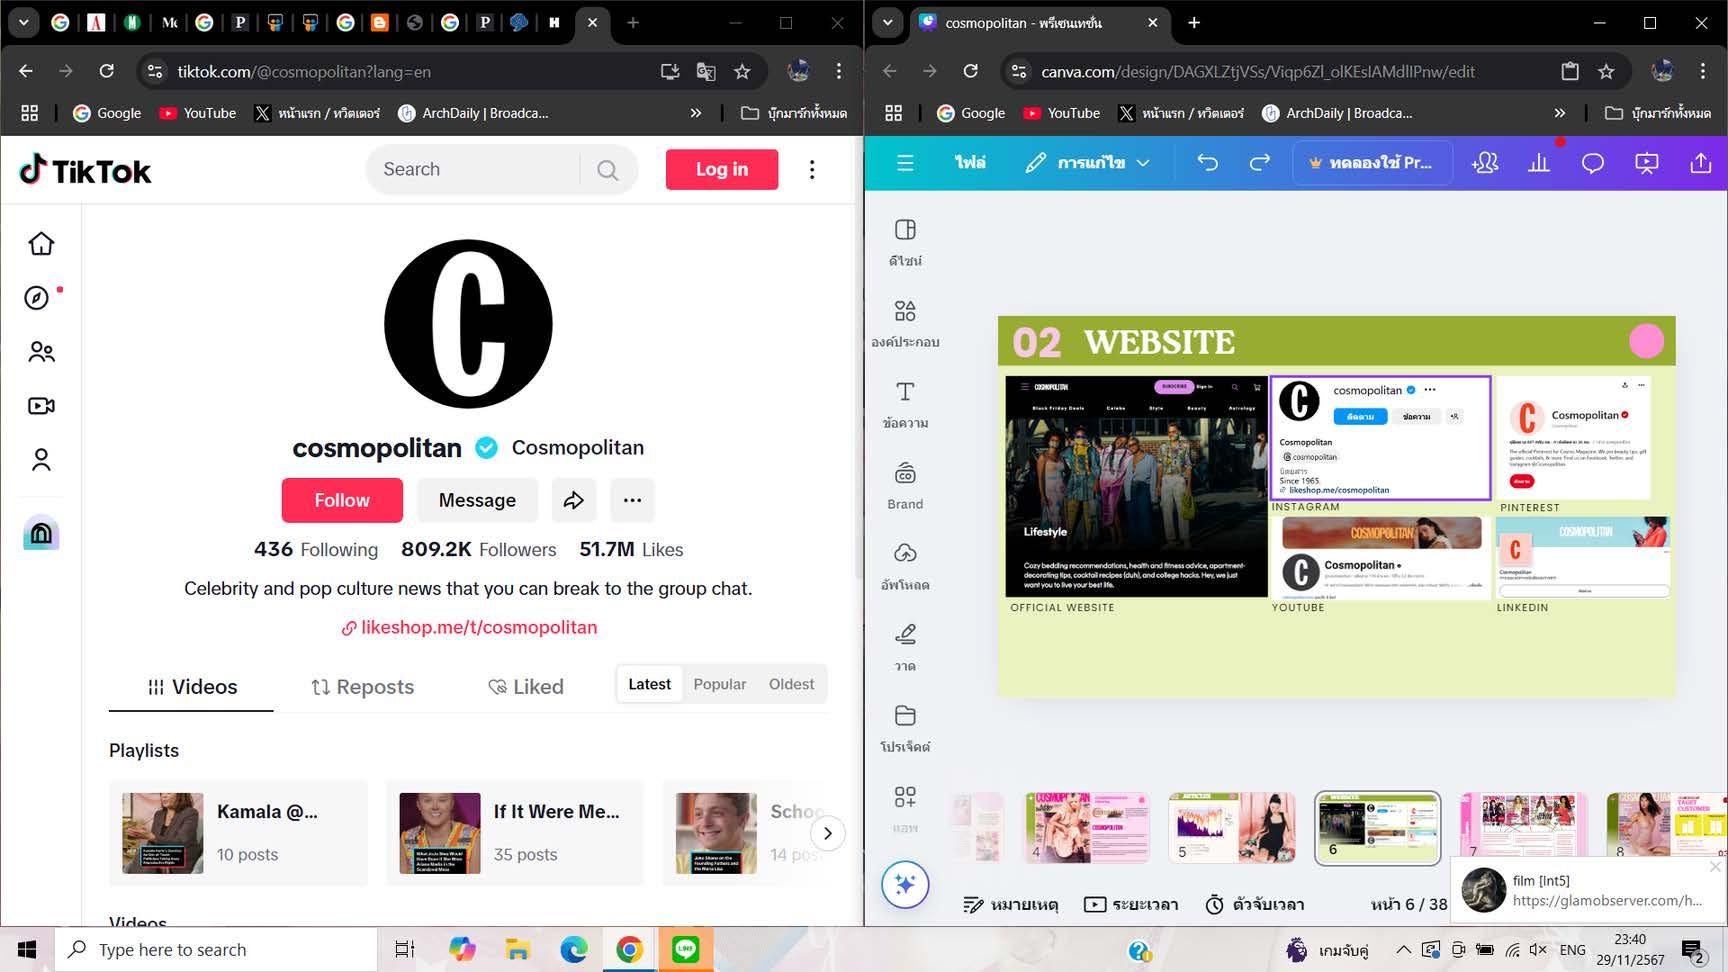Open the Canva Elements panel
This screenshot has width=1728, height=972.
click(x=905, y=323)
